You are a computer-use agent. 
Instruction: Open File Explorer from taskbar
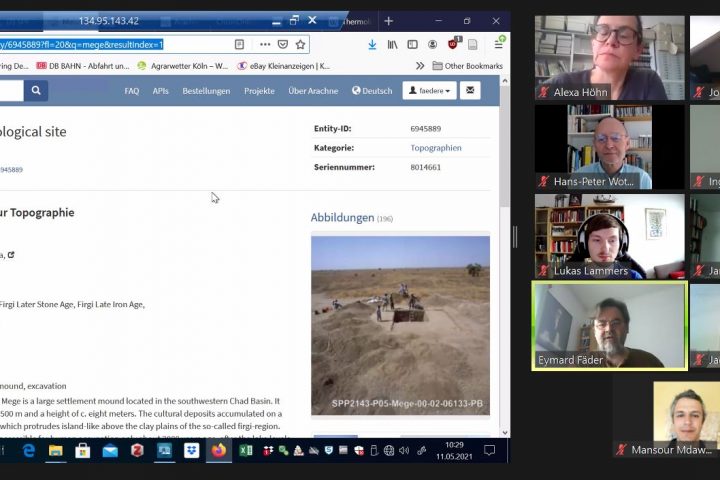[56, 451]
